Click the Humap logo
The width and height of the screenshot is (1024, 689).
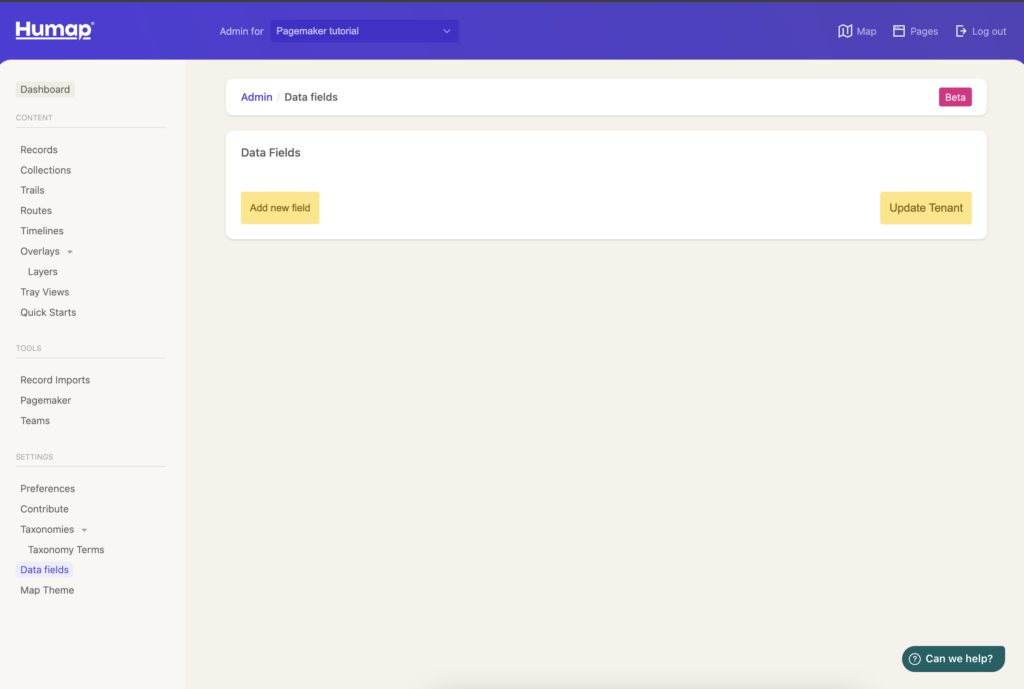tap(54, 31)
